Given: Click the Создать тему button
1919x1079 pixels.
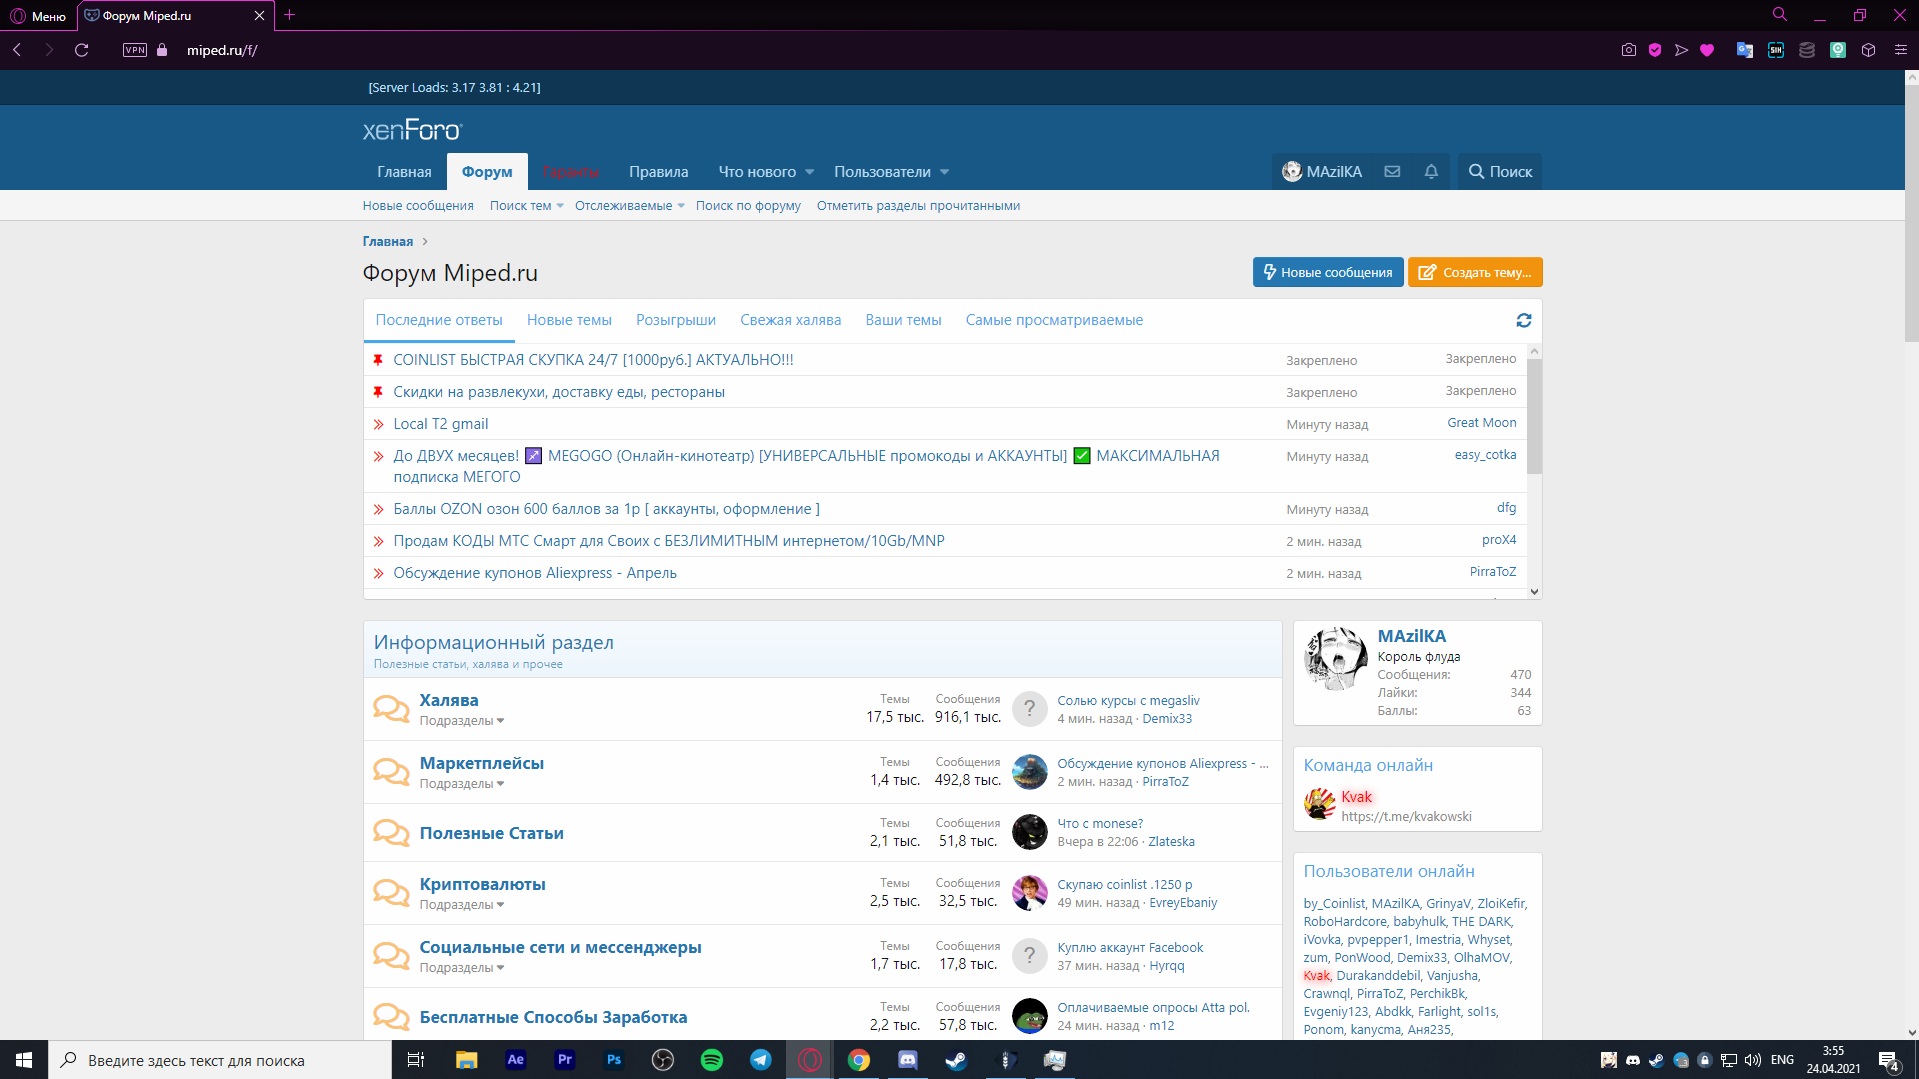Looking at the screenshot, I should coord(1475,272).
